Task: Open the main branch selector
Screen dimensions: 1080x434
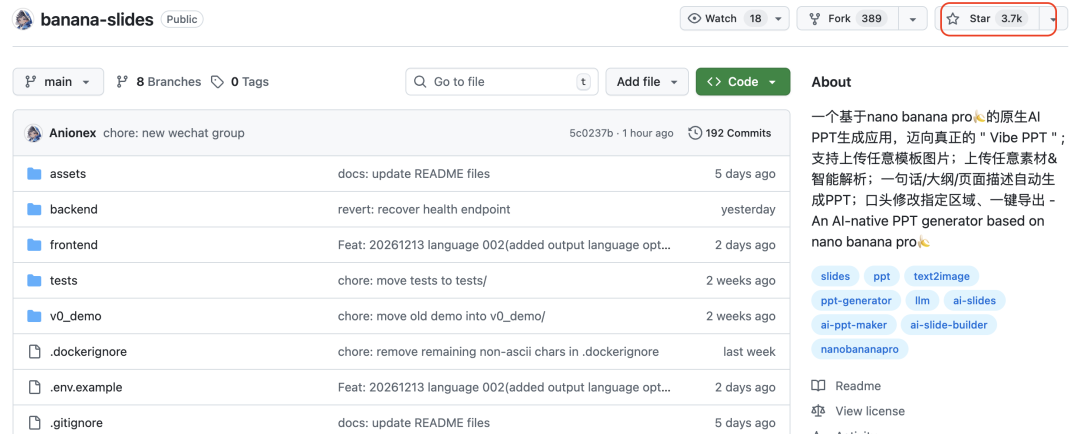Action: click(59, 81)
